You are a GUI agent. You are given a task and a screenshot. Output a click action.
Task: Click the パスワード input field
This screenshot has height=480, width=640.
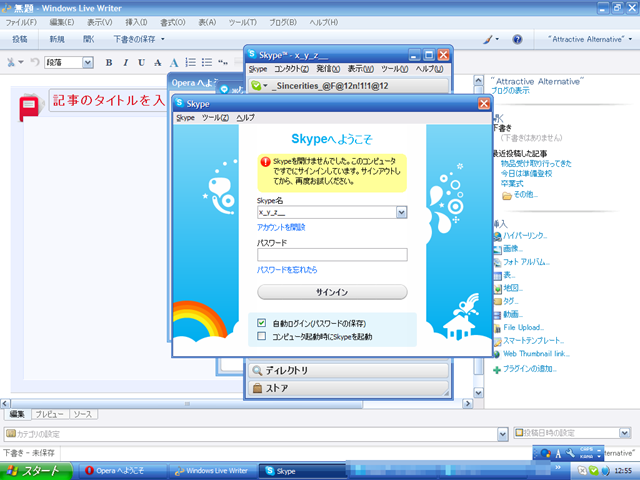pyautogui.click(x=332, y=255)
